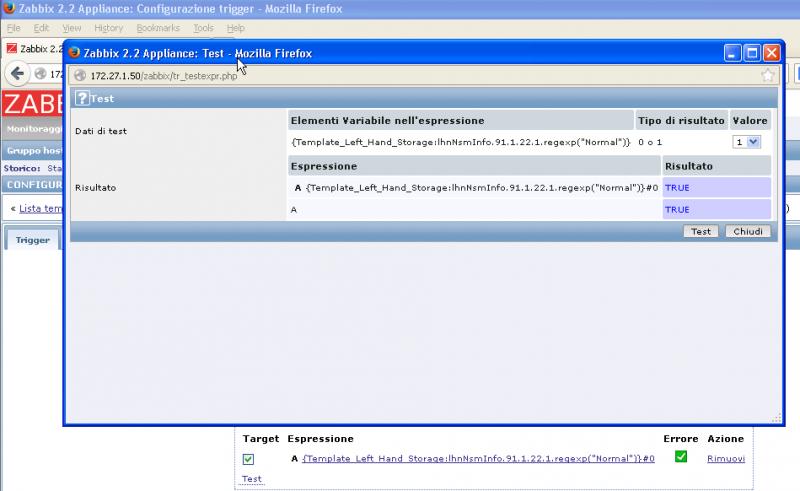Click the green Errore check icon

(x=681, y=456)
